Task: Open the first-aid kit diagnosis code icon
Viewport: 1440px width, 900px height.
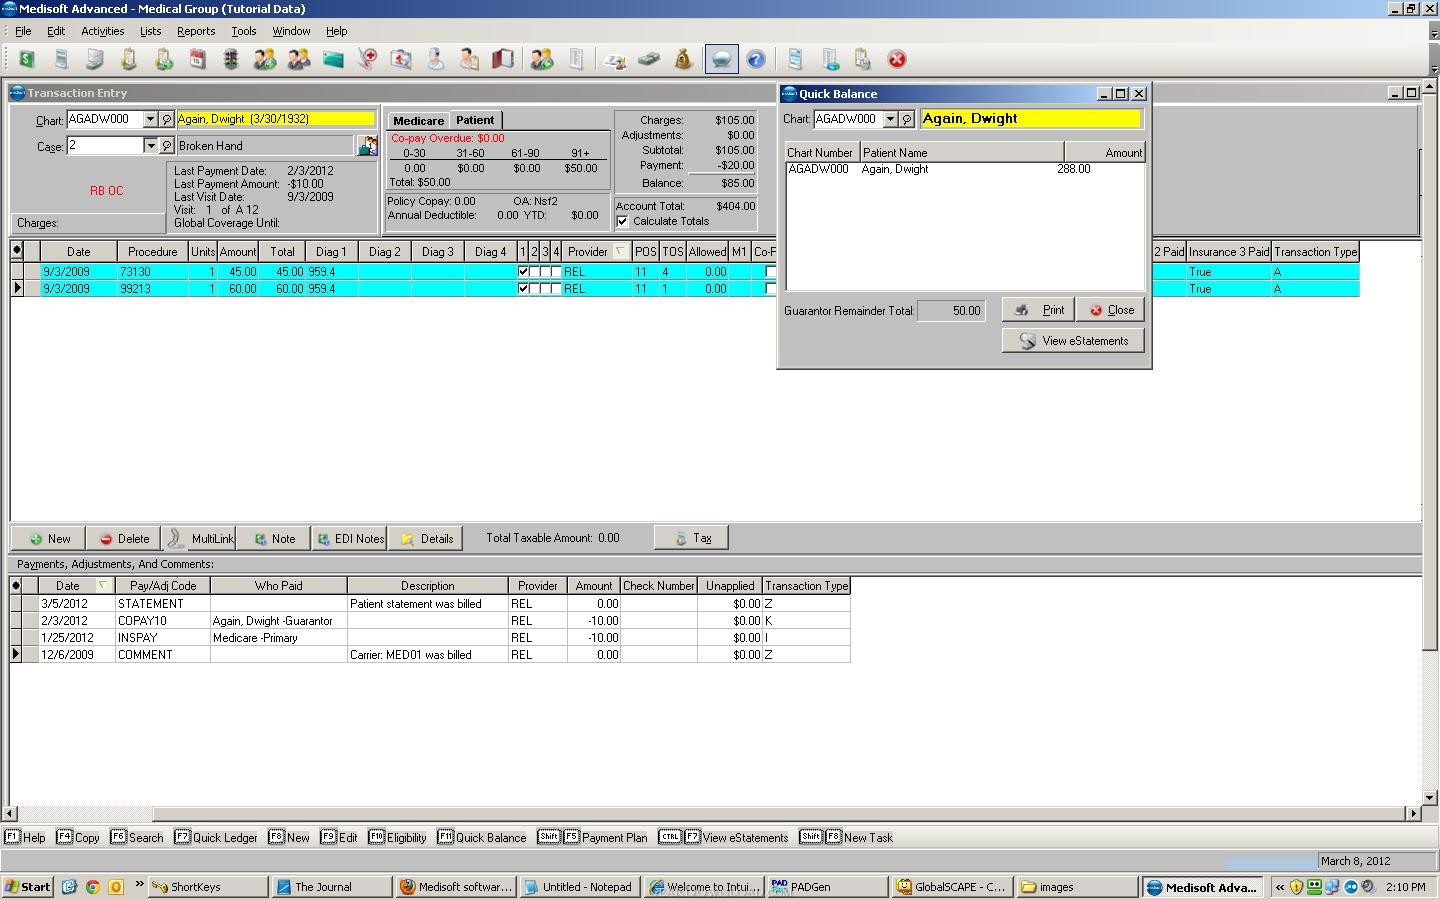Action: click(401, 59)
